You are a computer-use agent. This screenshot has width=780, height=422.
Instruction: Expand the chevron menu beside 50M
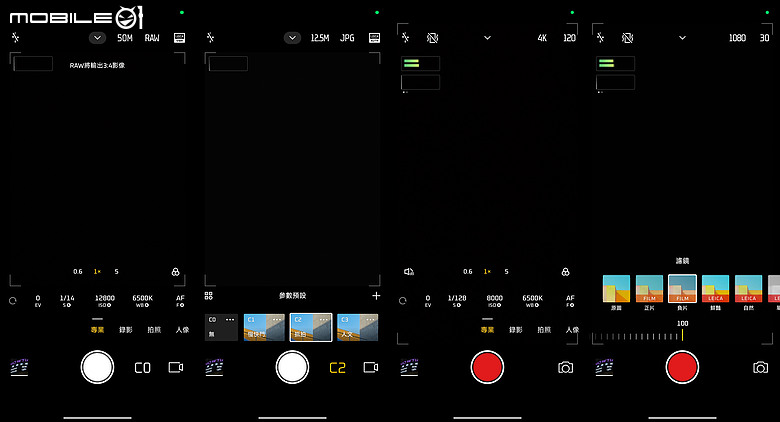point(98,38)
